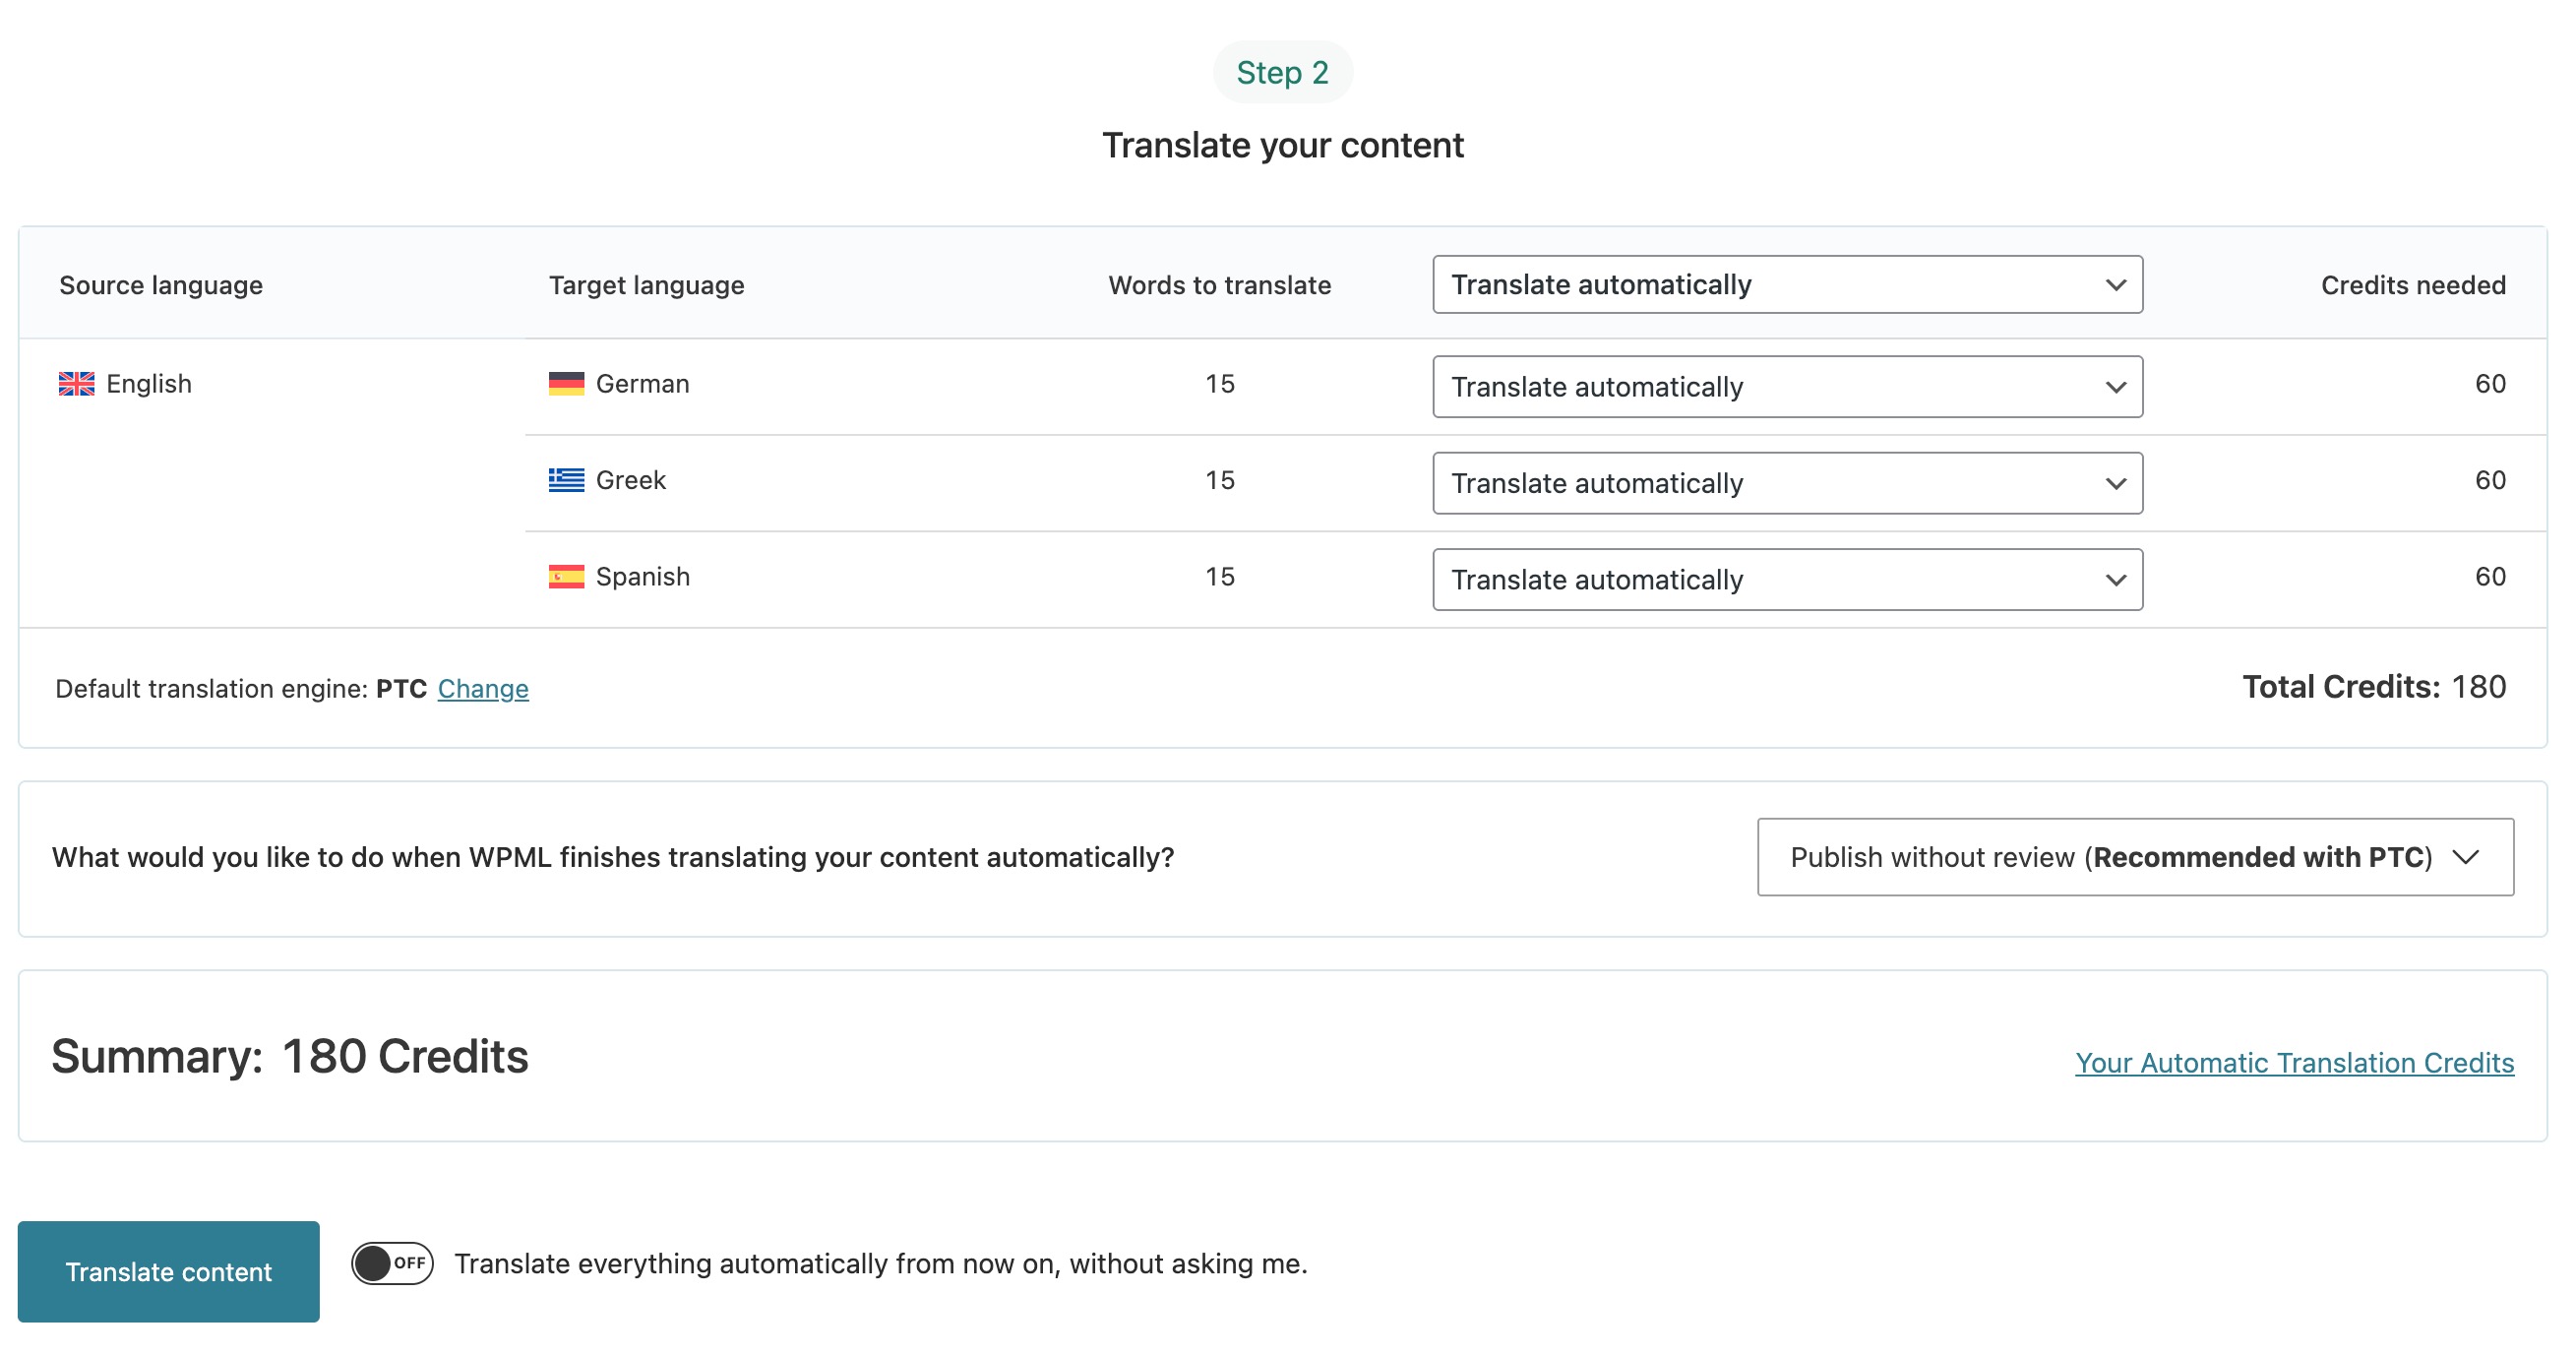This screenshot has height=1354, width=2576.
Task: Click Change translation engine link
Action: [483, 689]
